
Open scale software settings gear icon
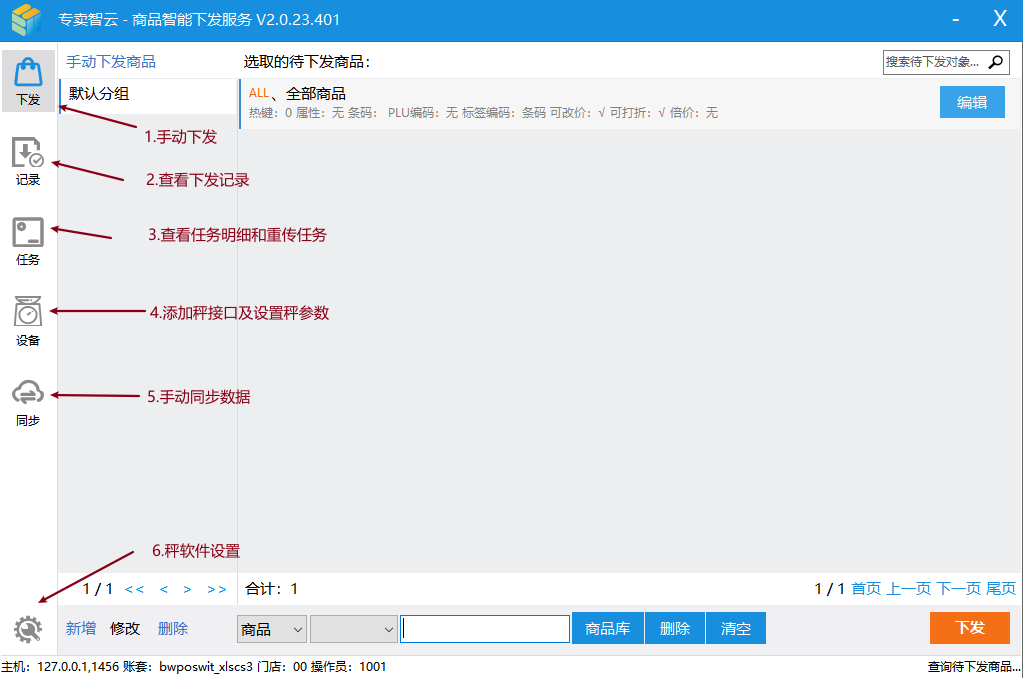28,629
